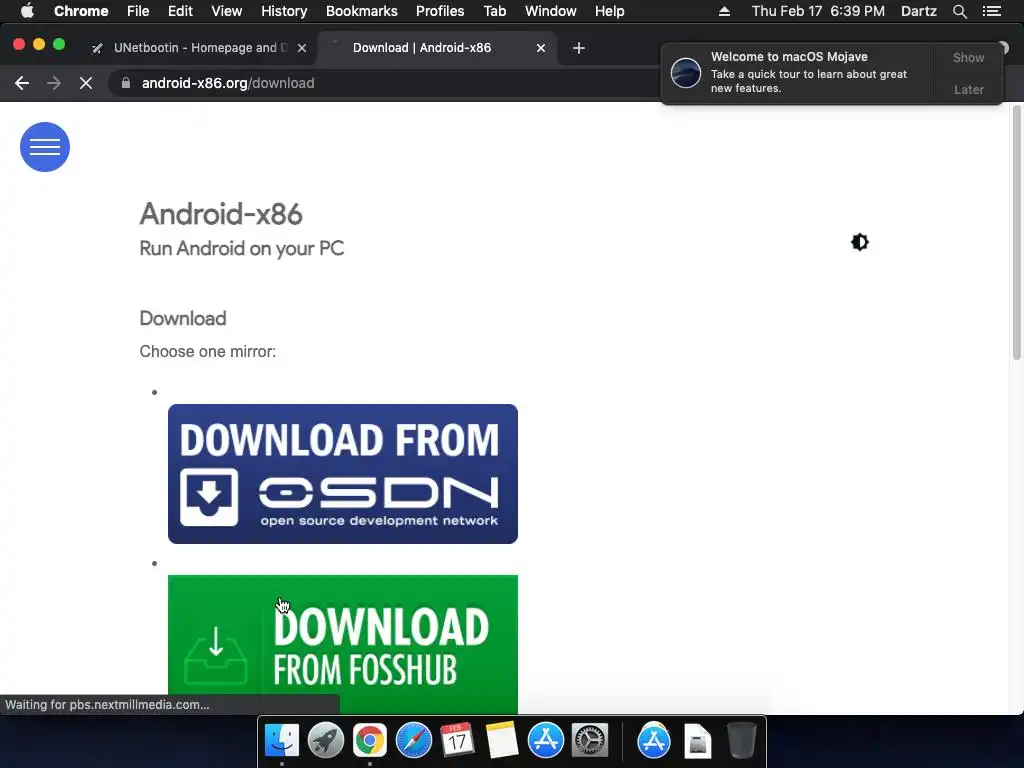Click the green fullscreen window button
The width and height of the screenshot is (1024, 768).
tap(59, 44)
